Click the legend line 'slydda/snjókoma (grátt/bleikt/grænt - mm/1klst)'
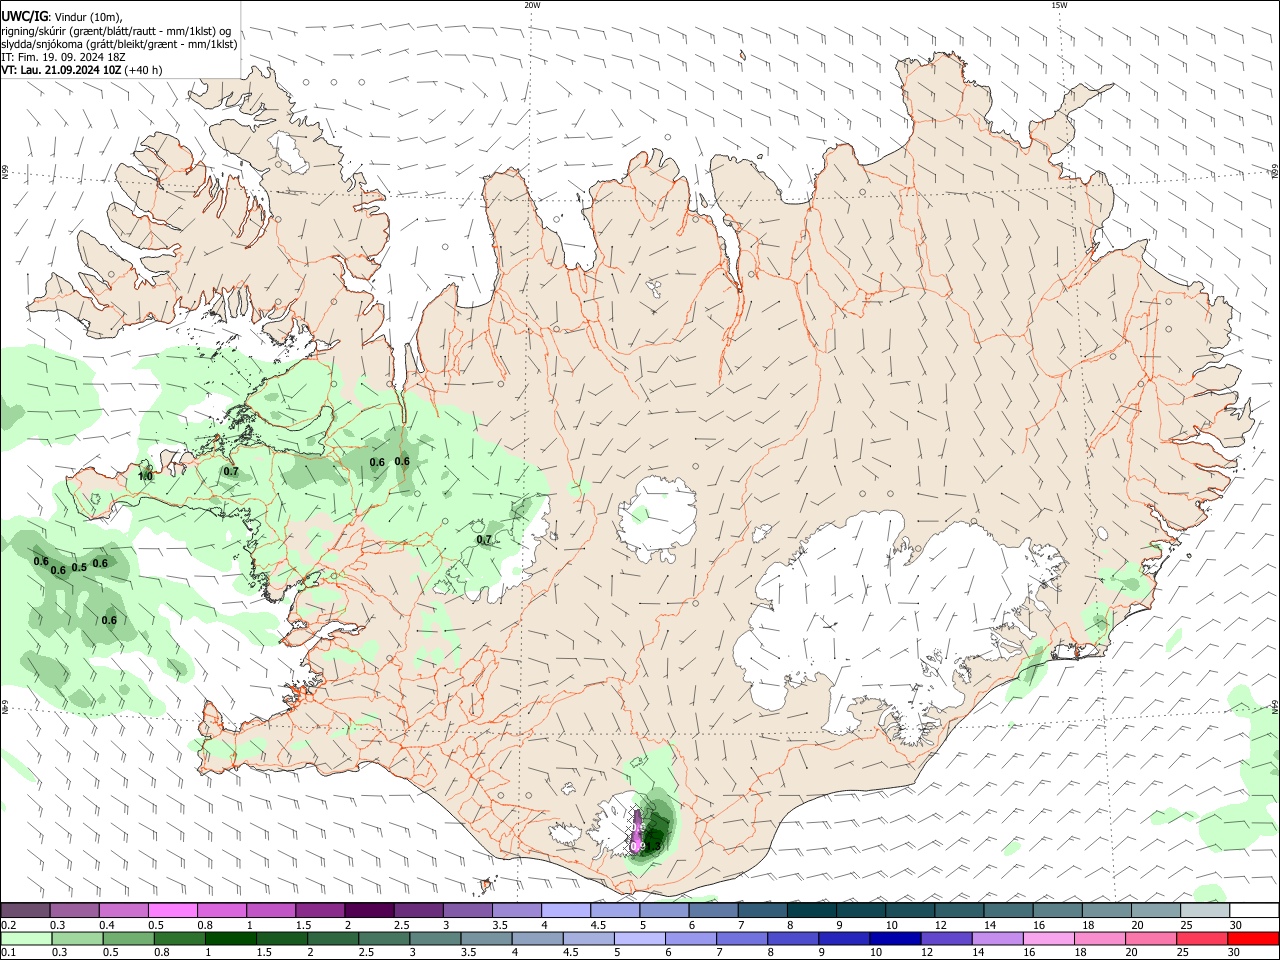 tap(119, 44)
